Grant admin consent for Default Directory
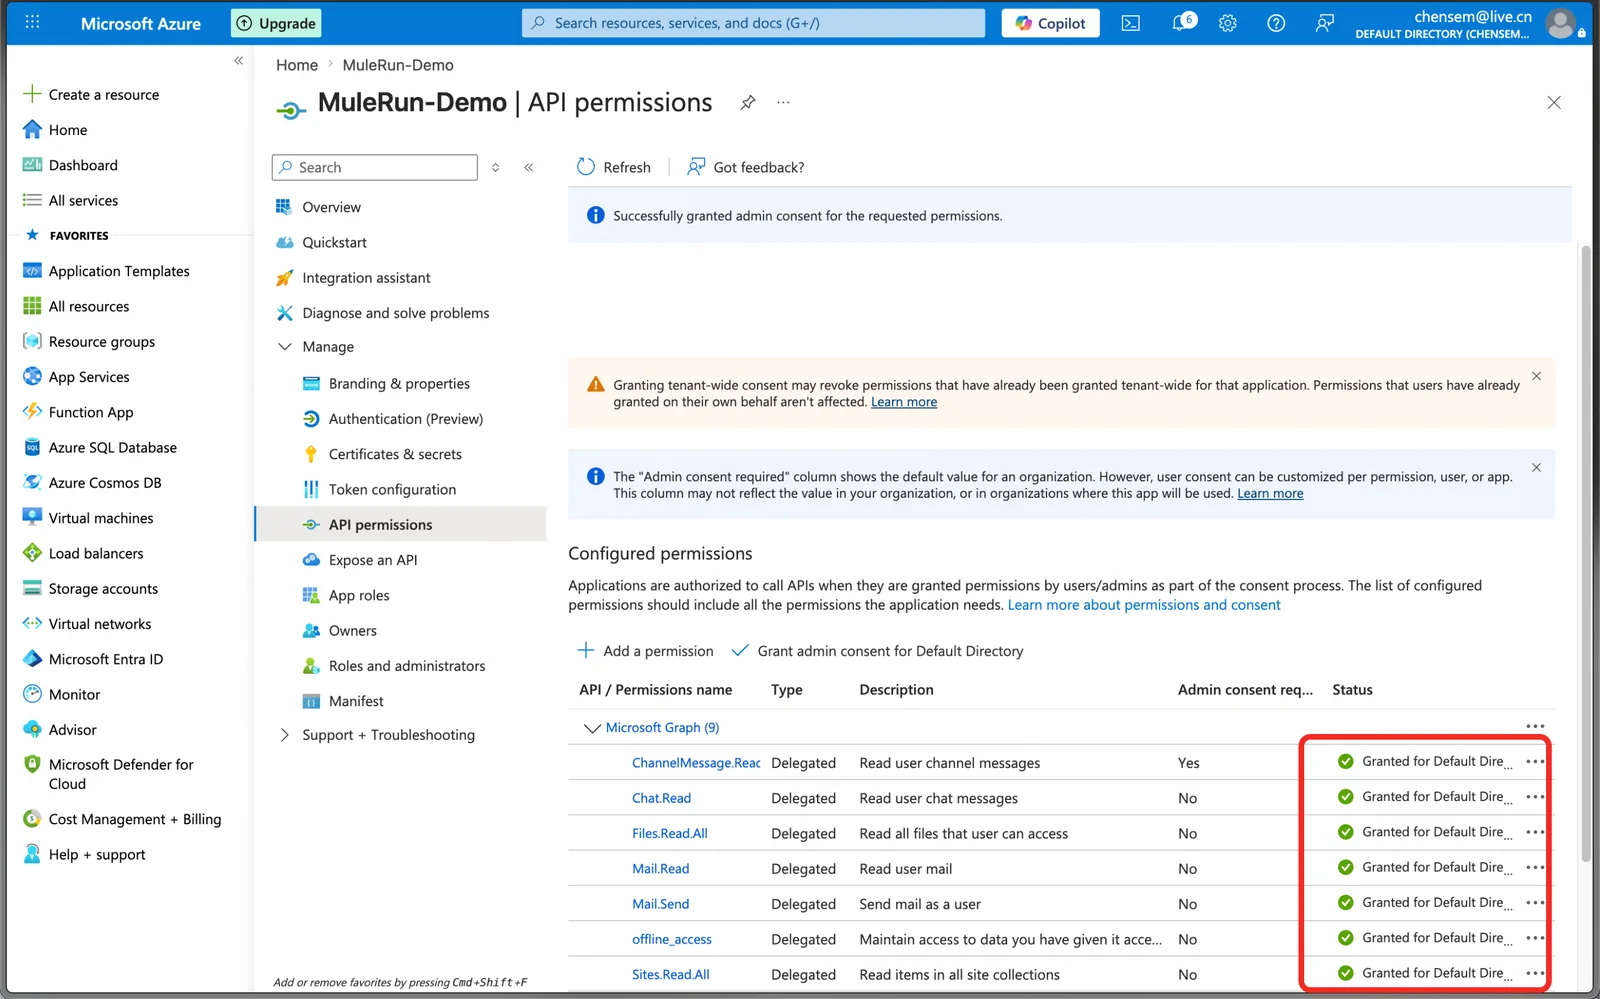 (878, 651)
